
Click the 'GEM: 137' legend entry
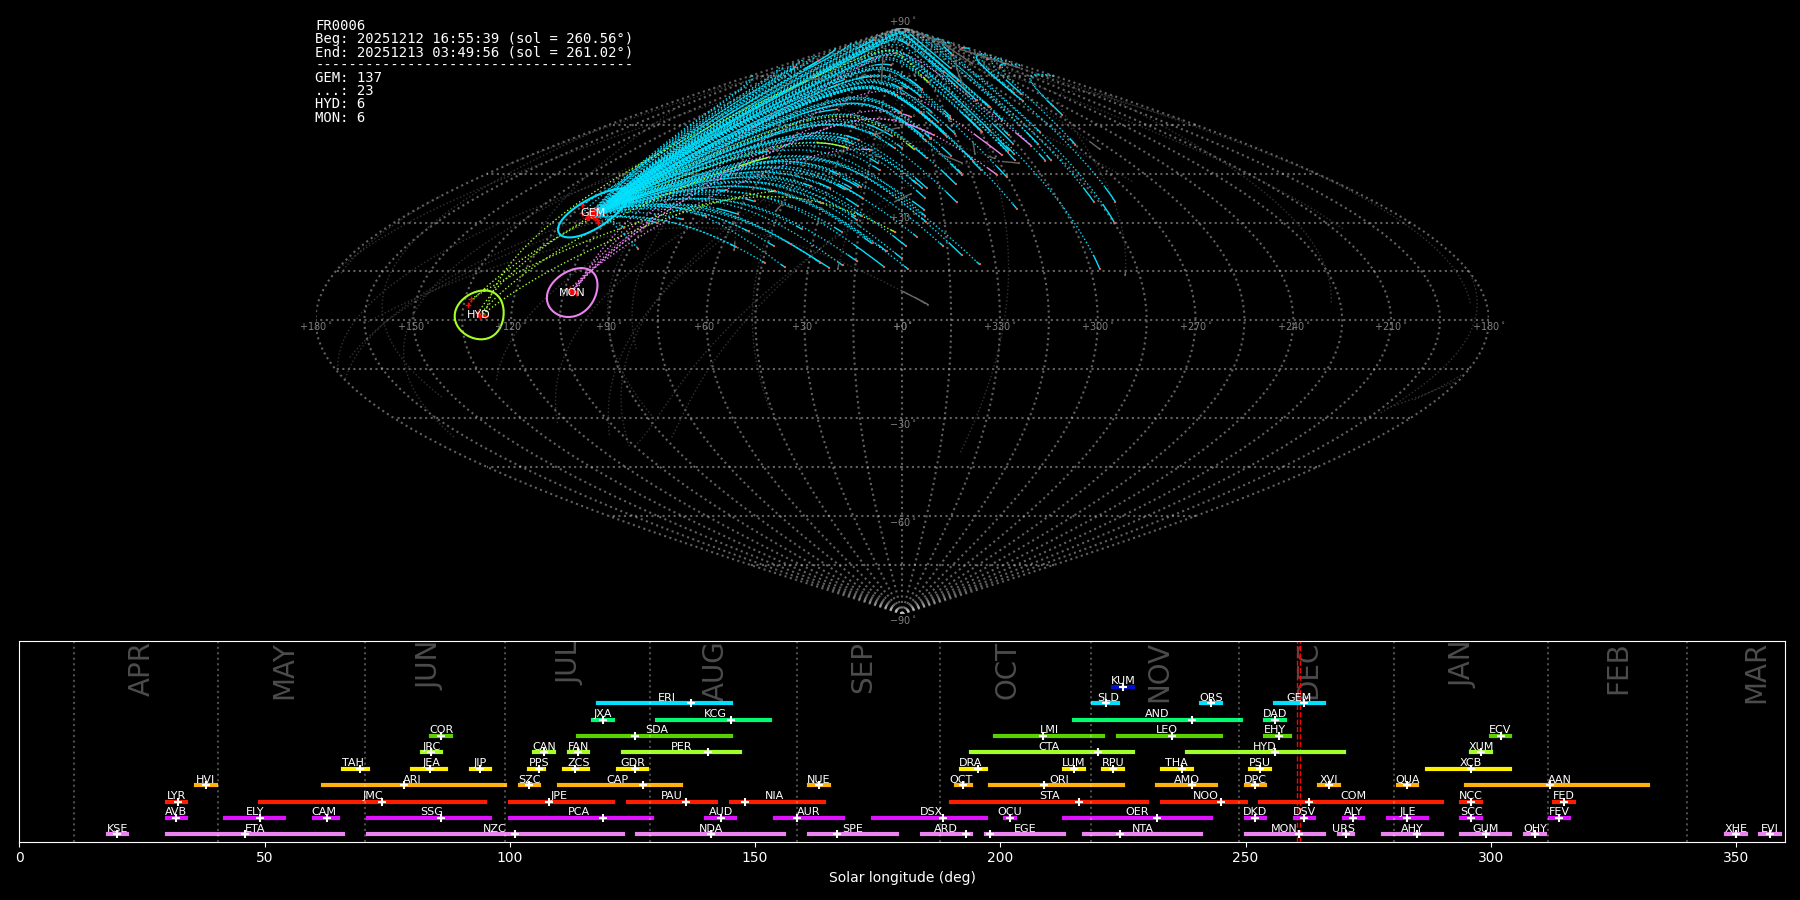(348, 77)
